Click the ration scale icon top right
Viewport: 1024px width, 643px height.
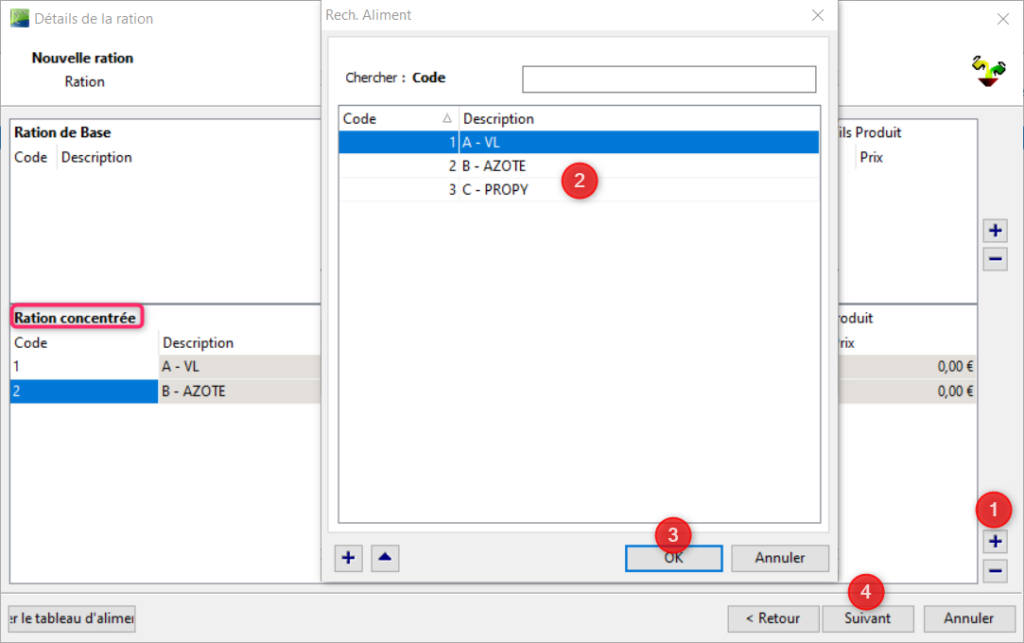tap(989, 71)
